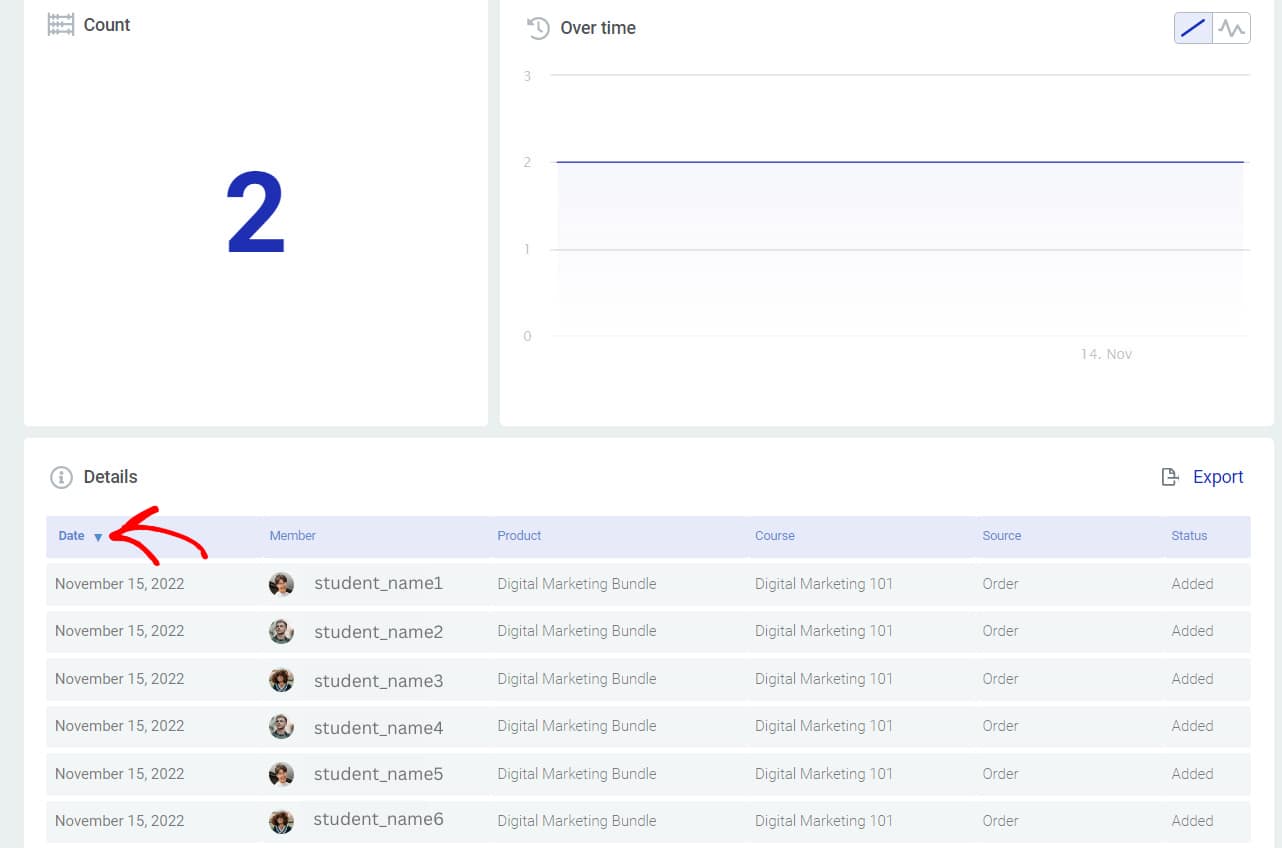Click the Details section title
Screen dimensions: 1282x848
(x=110, y=477)
